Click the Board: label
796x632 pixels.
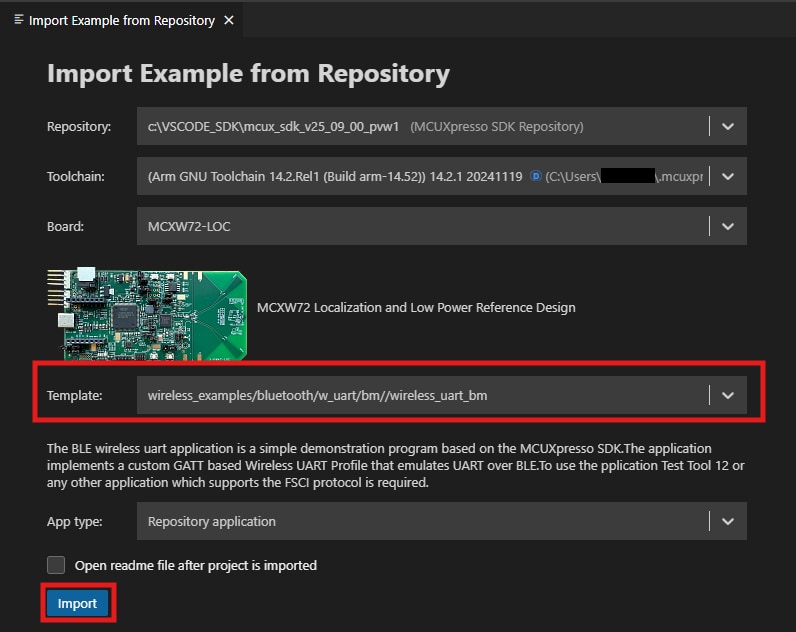coord(65,226)
